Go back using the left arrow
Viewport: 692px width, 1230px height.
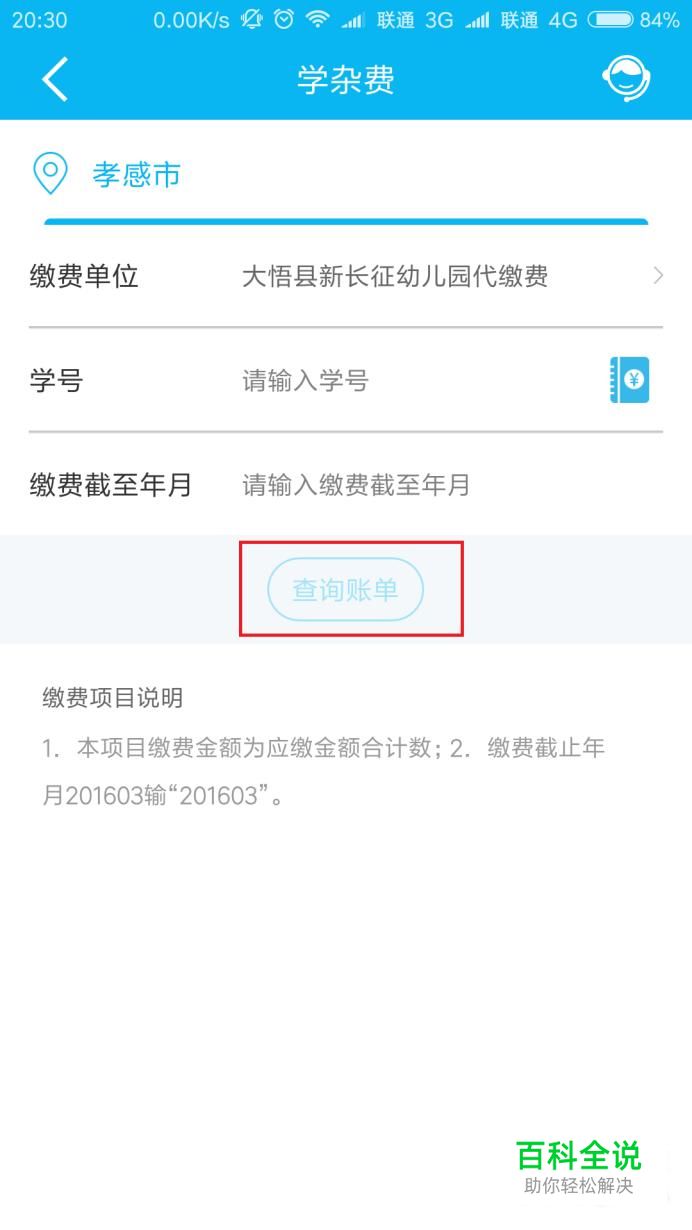(x=56, y=79)
